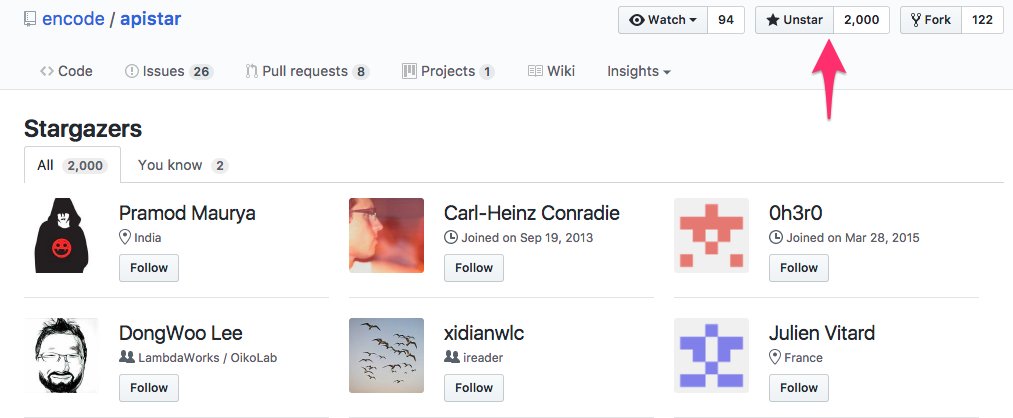Open the encode organization link
The height and width of the screenshot is (418, 1013).
point(72,19)
